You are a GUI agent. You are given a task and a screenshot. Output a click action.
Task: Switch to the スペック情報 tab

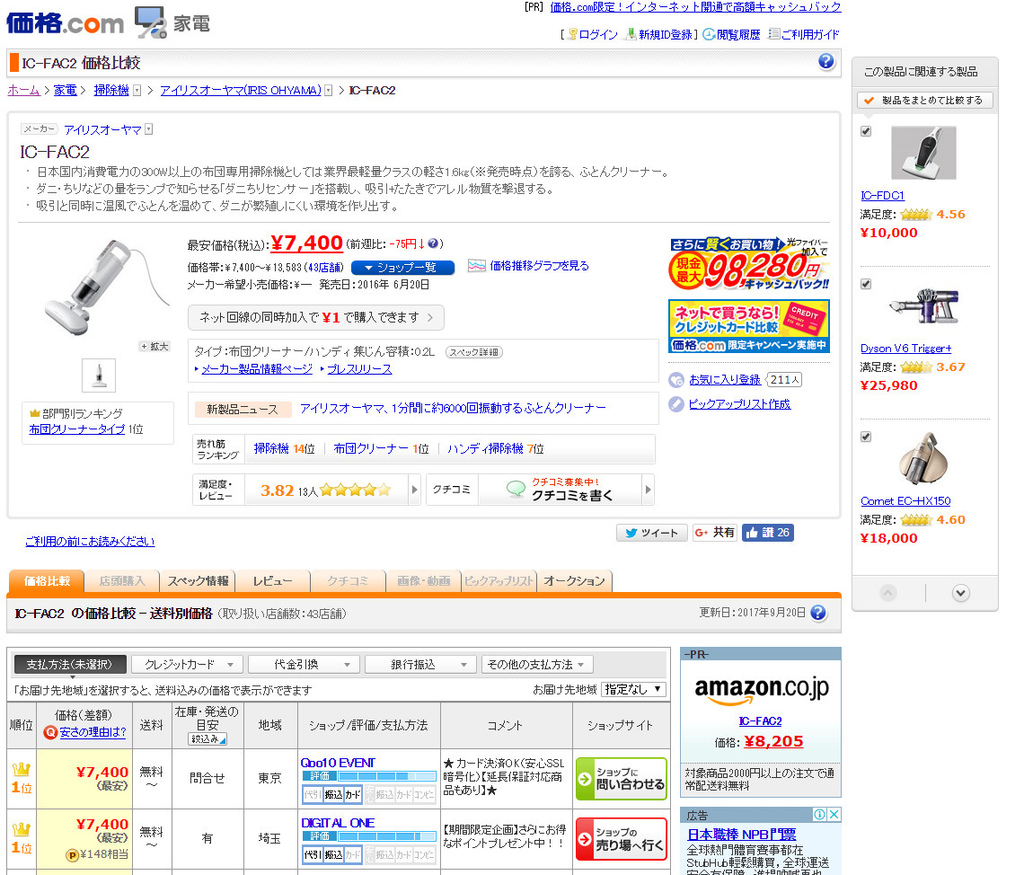click(x=198, y=581)
